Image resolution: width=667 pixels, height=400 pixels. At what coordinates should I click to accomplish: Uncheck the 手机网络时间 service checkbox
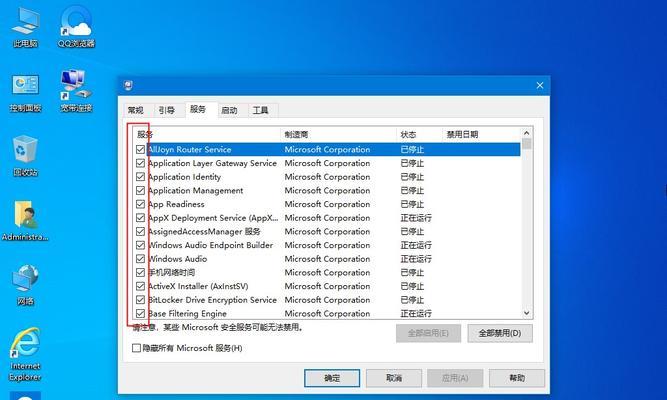(x=140, y=272)
